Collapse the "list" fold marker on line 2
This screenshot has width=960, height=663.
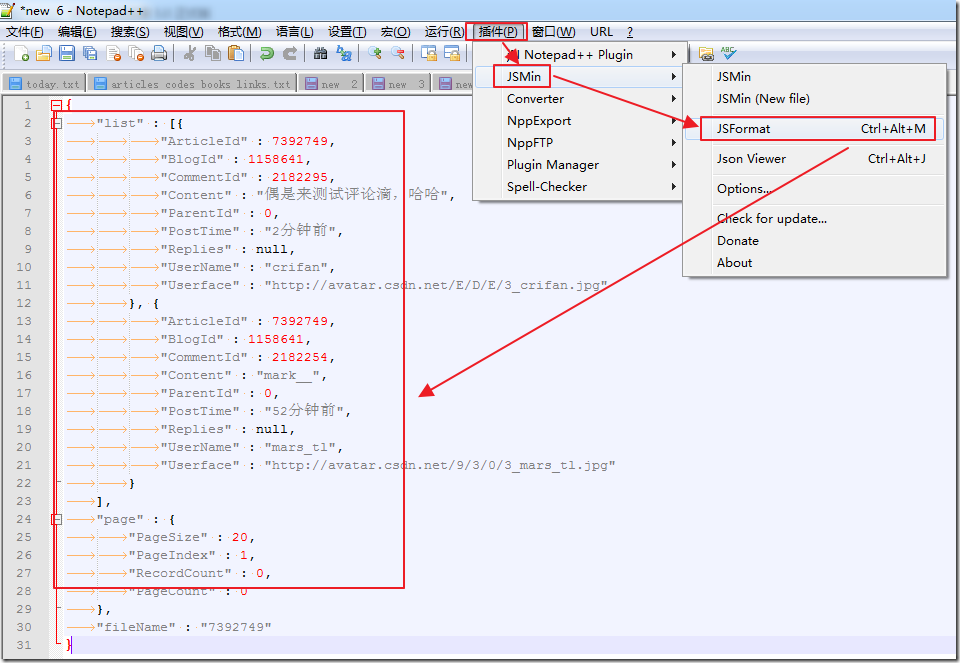(56, 123)
